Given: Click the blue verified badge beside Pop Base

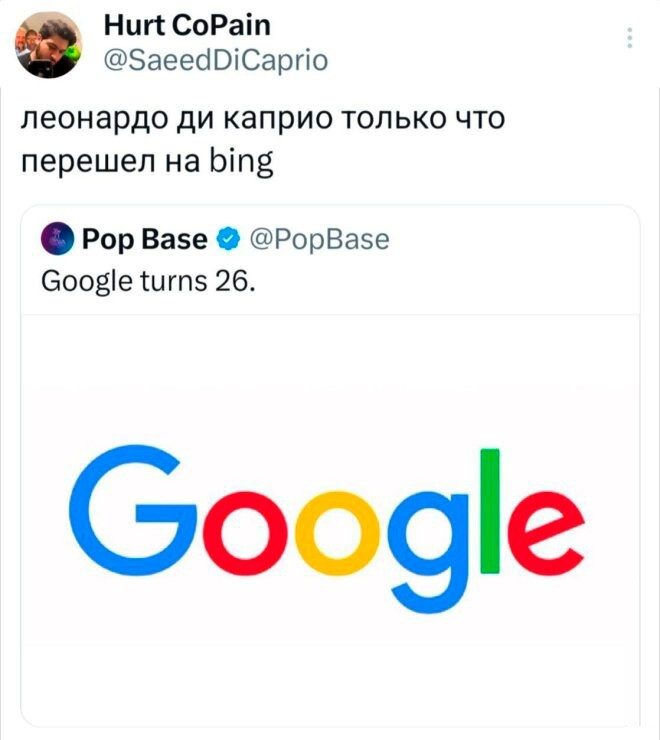Looking at the screenshot, I should click(x=227, y=240).
